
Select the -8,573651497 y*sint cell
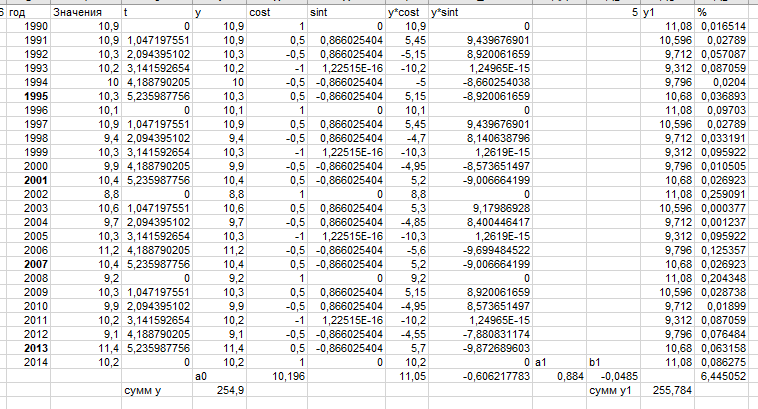(x=480, y=166)
